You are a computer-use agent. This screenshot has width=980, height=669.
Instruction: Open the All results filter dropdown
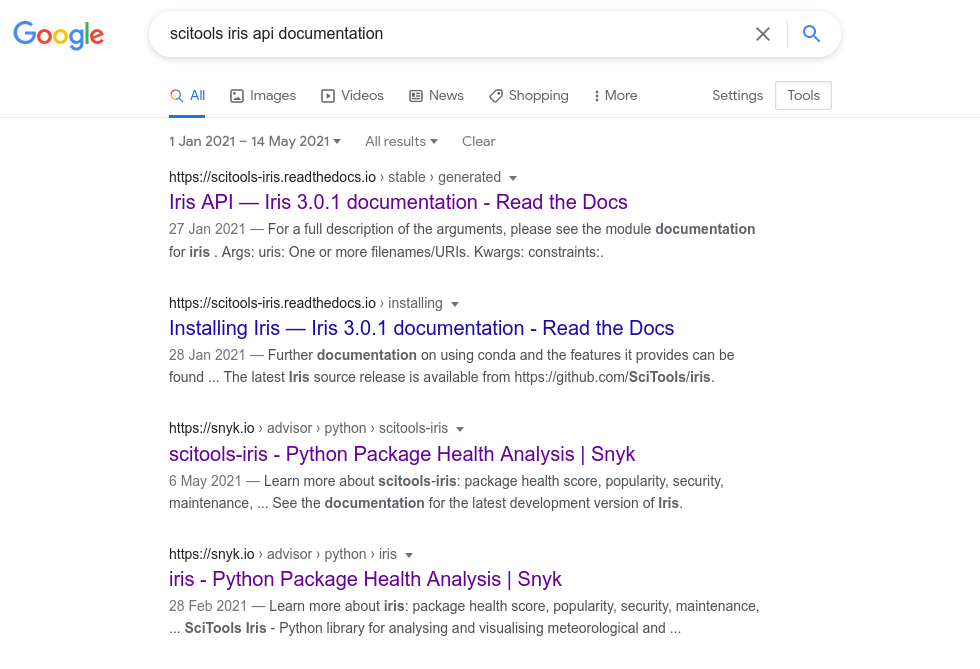[400, 141]
